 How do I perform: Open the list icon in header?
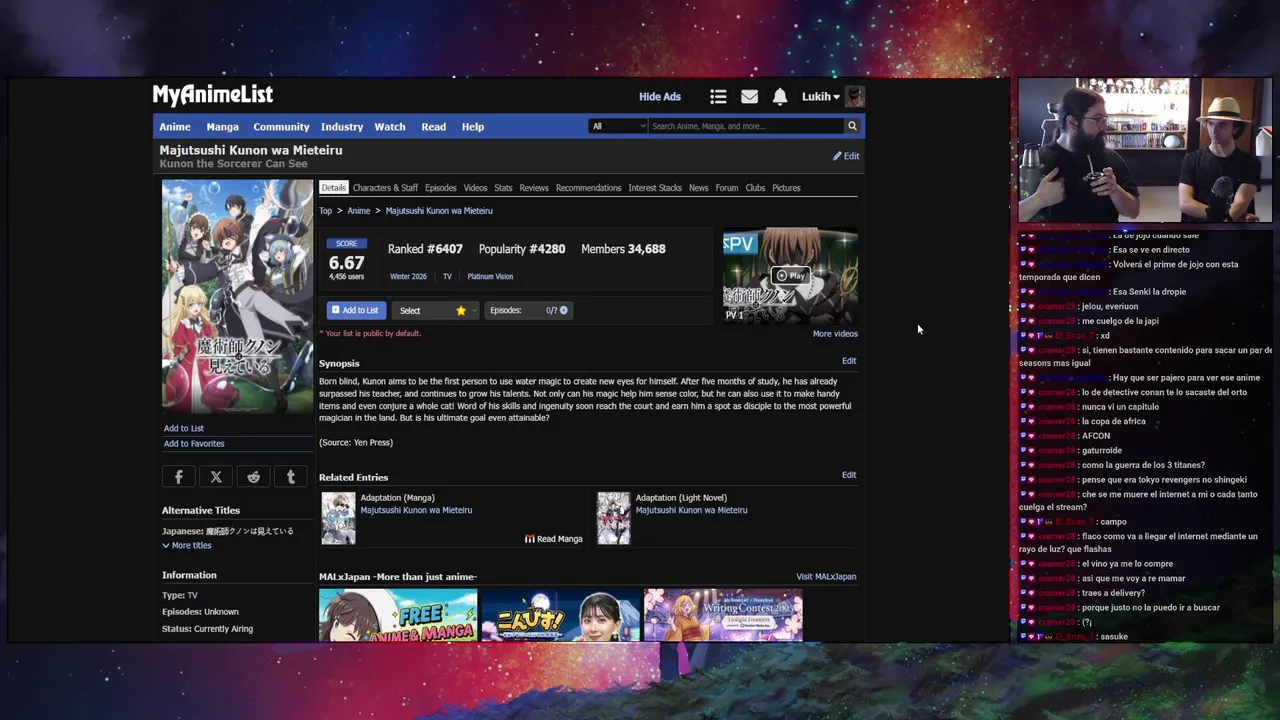point(718,97)
